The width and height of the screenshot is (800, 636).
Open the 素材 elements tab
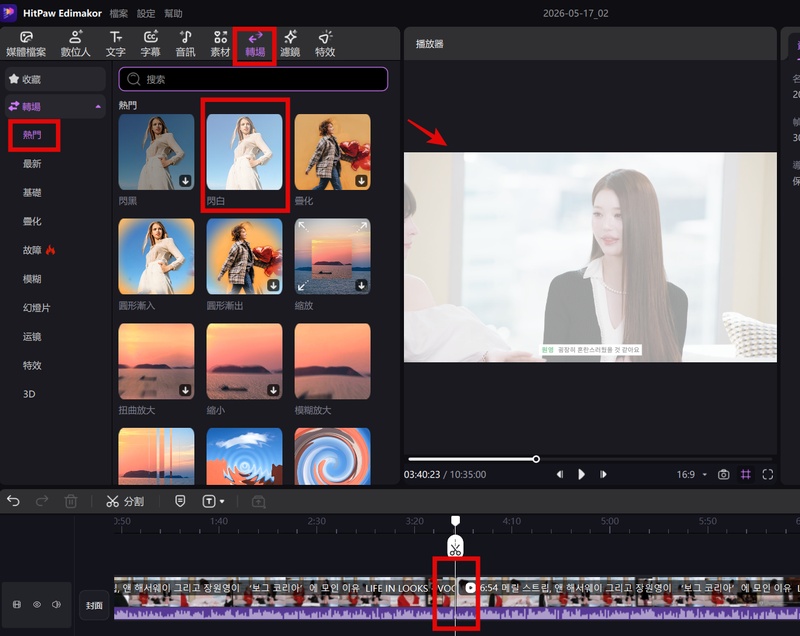tap(220, 44)
